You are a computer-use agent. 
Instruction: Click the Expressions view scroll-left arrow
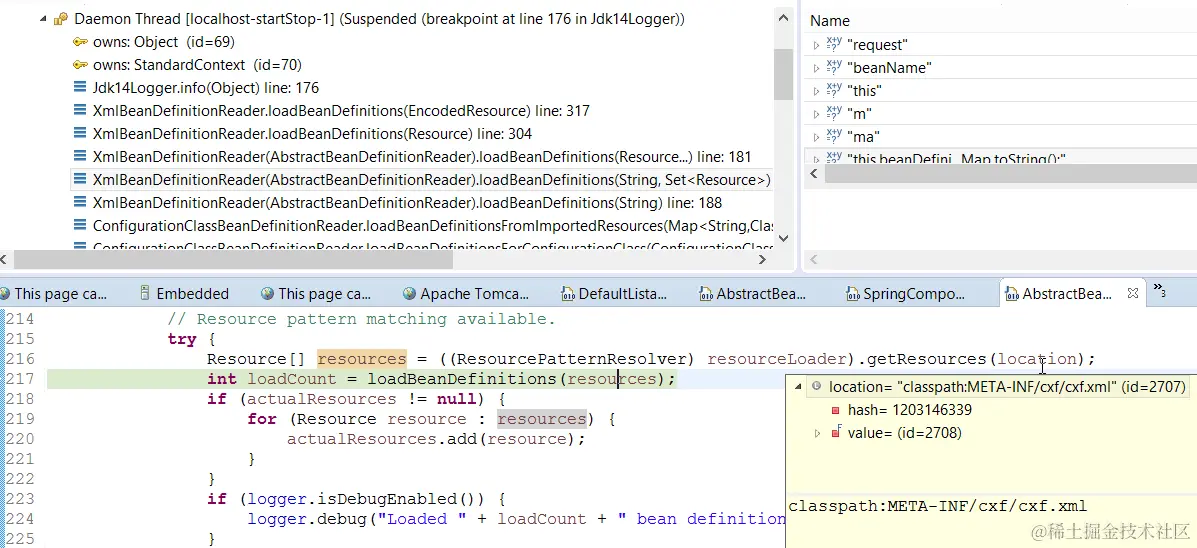tap(814, 174)
